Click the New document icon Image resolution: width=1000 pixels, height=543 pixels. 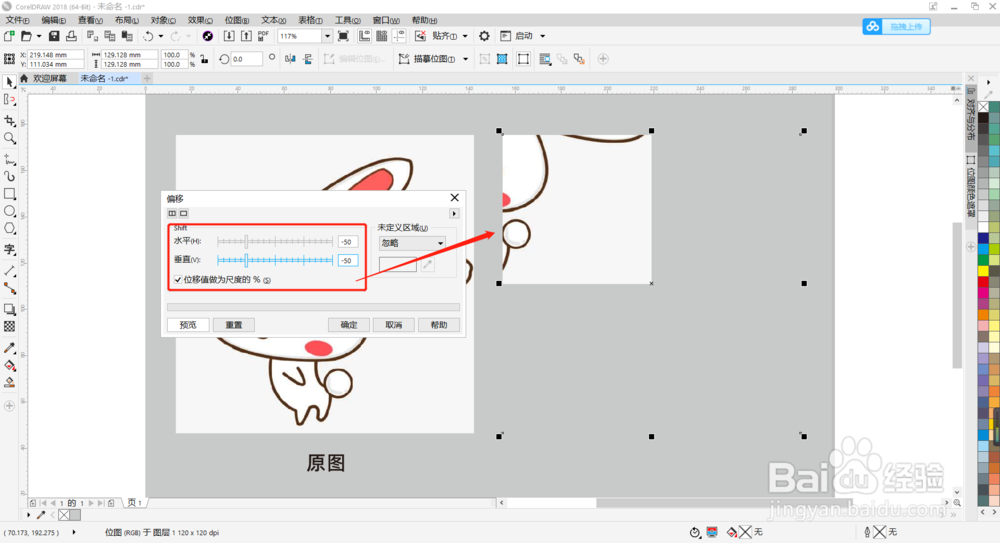(x=10, y=36)
